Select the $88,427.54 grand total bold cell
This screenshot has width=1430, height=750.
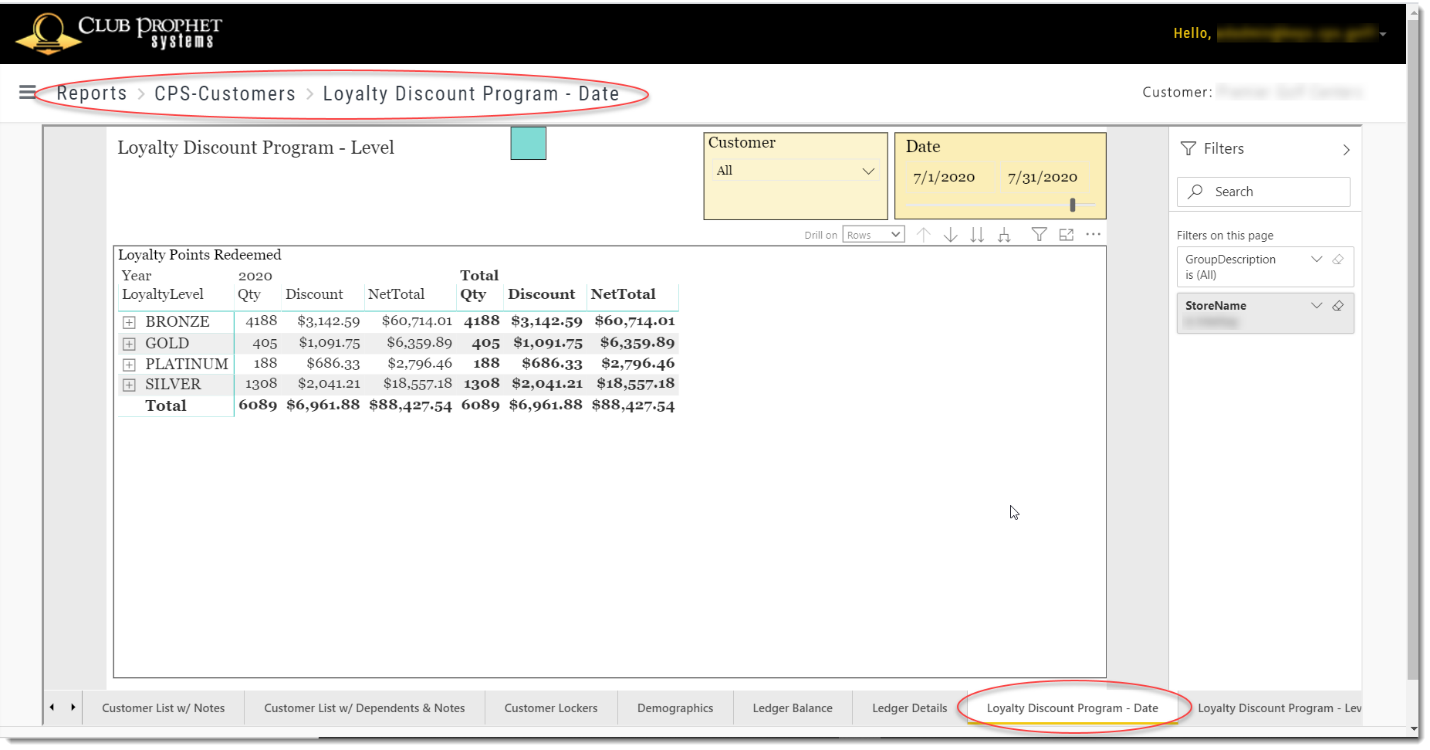point(633,405)
